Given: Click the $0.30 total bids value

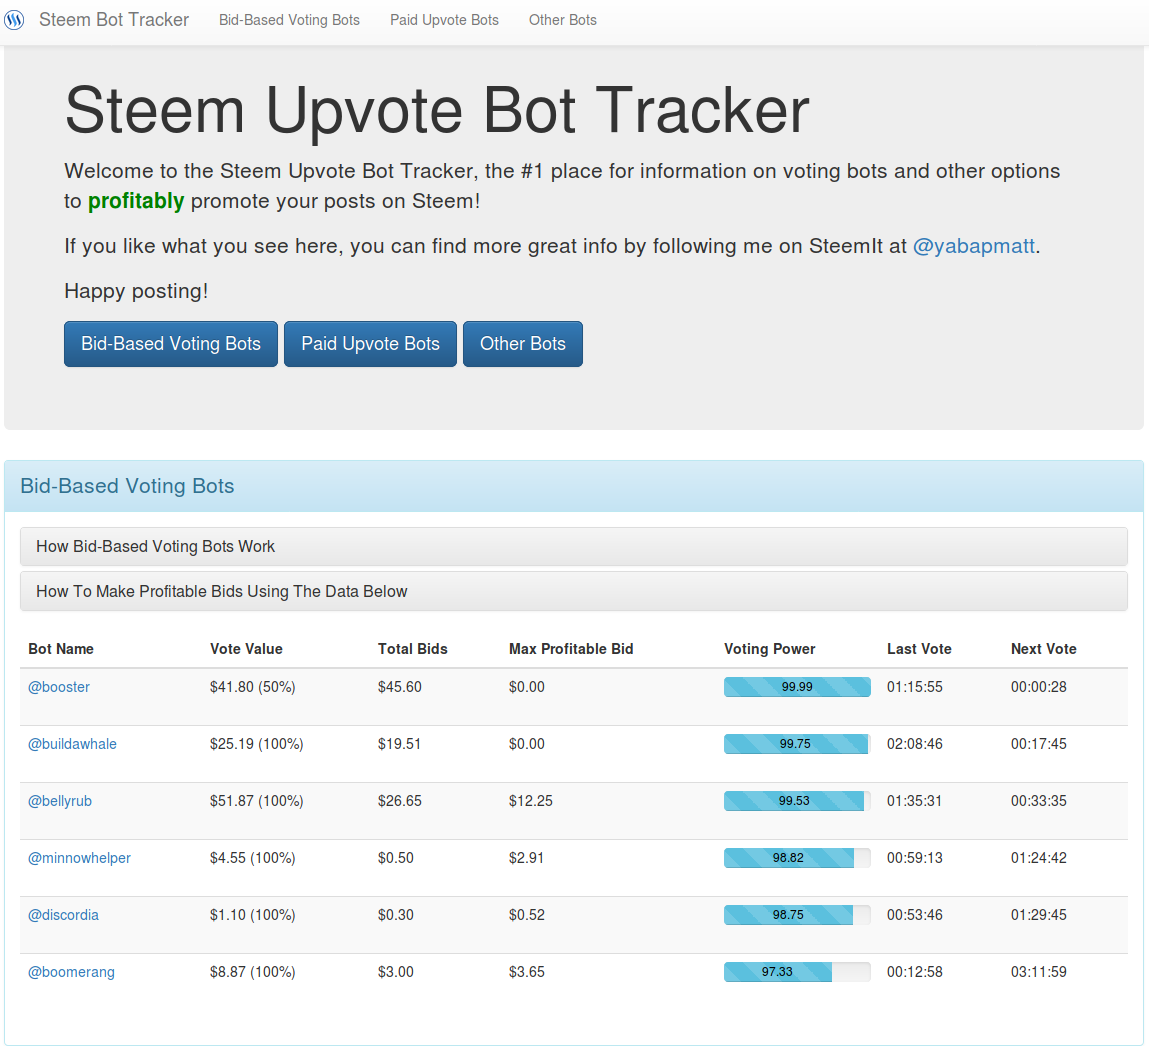Looking at the screenshot, I should click(396, 915).
